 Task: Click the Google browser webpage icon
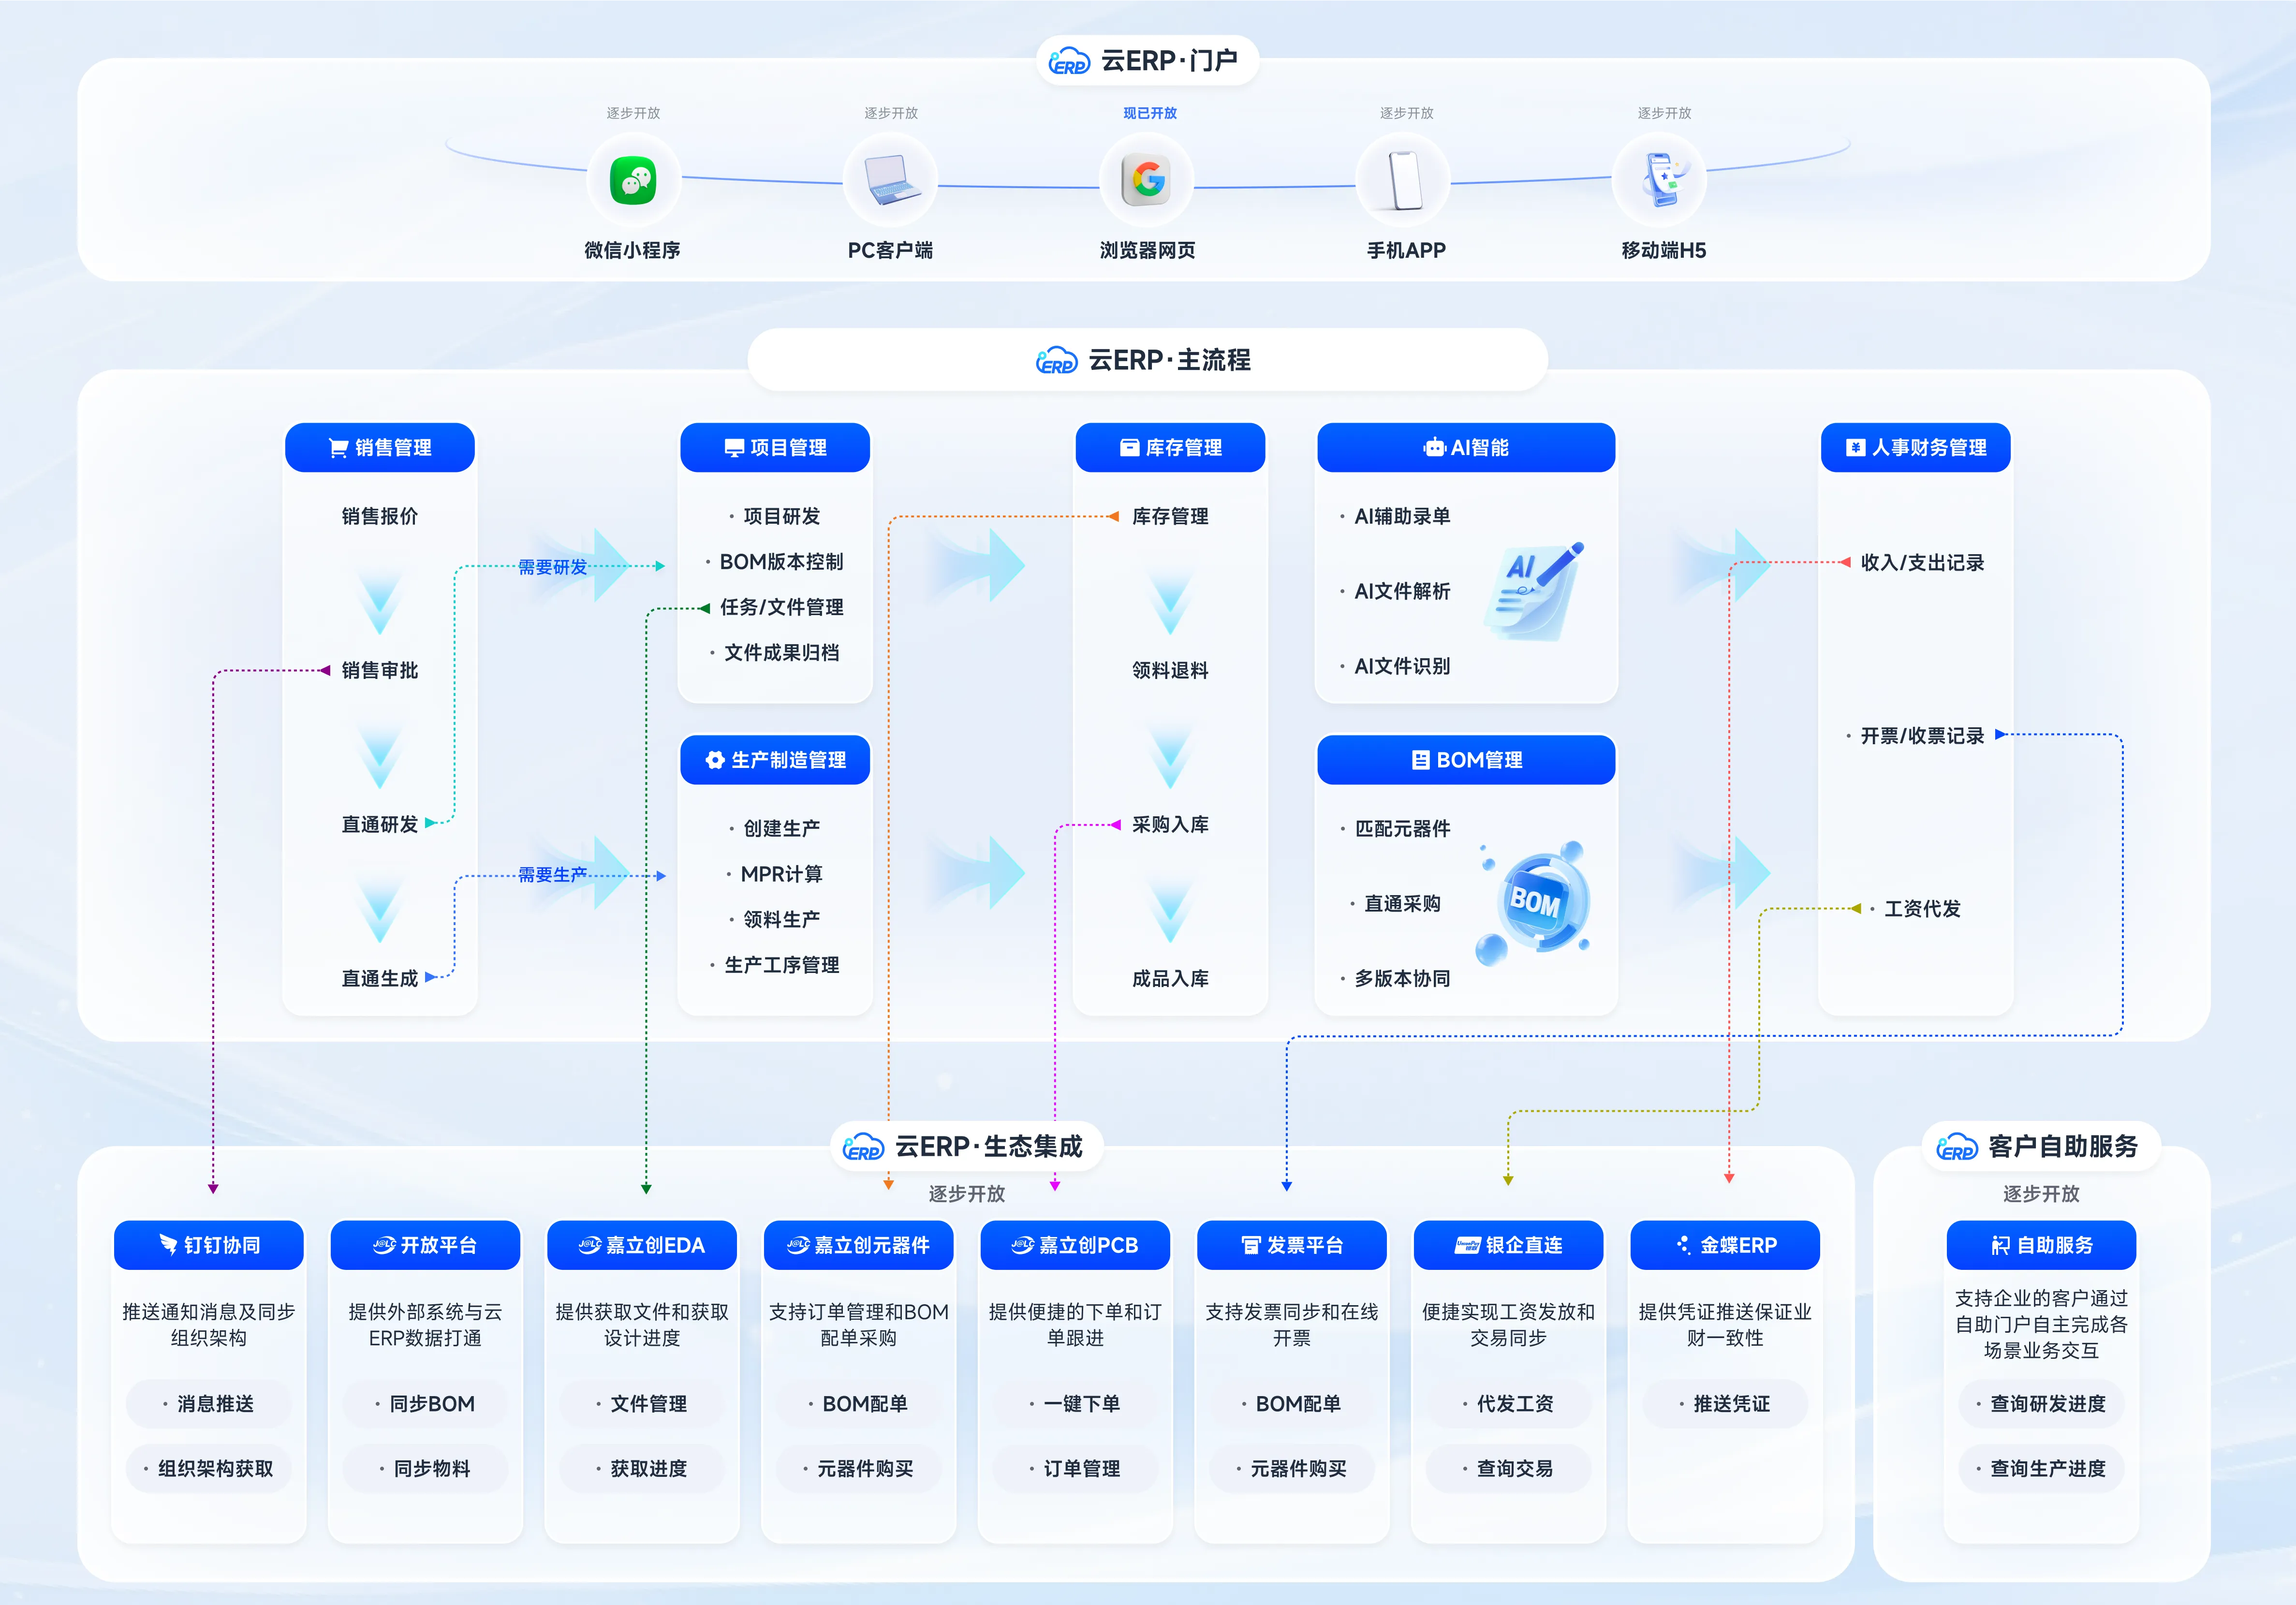point(1147,181)
